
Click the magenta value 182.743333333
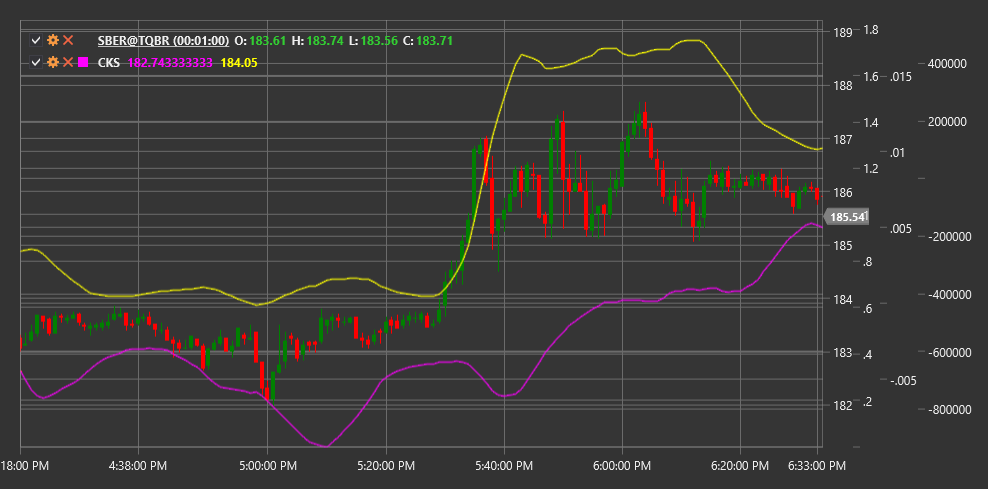[x=170, y=63]
